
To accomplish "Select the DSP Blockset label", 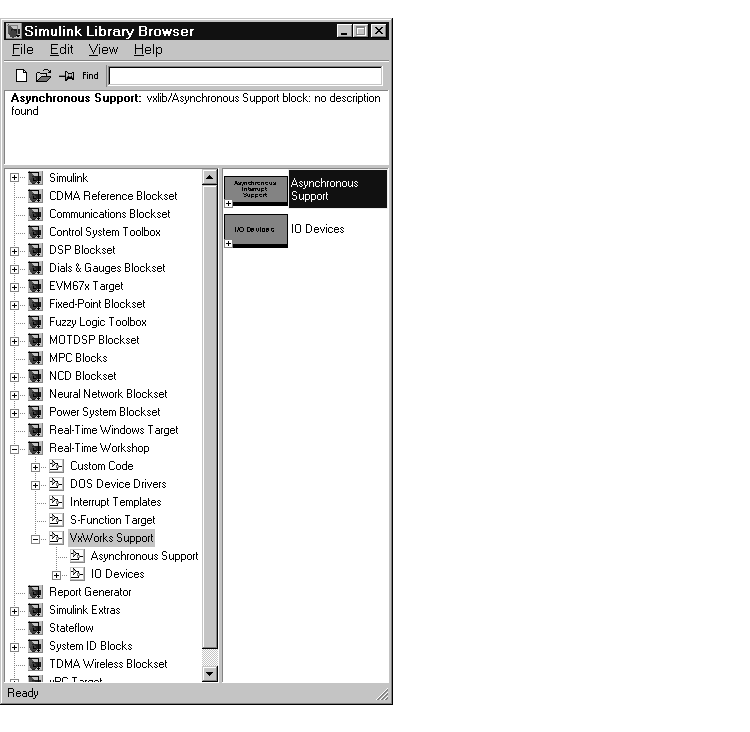I will (x=82, y=250).
